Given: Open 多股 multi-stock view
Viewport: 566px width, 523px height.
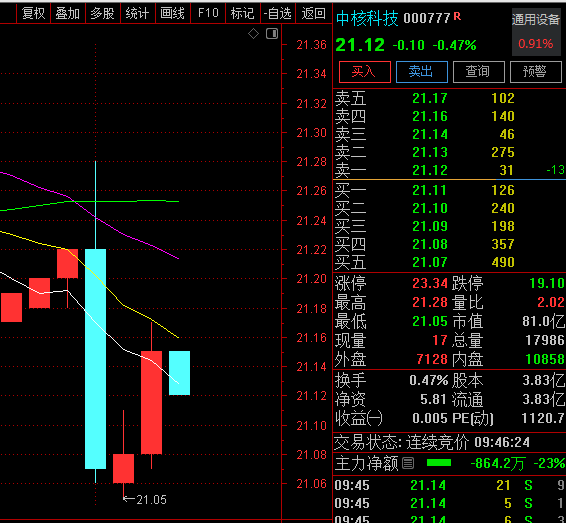Looking at the screenshot, I should (102, 14).
